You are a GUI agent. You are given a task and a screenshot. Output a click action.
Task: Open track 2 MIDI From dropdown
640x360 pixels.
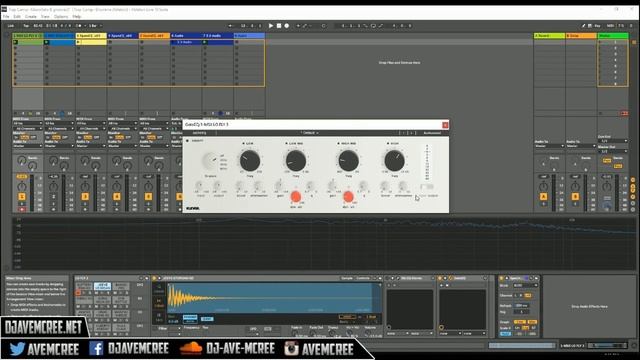click(x=59, y=123)
